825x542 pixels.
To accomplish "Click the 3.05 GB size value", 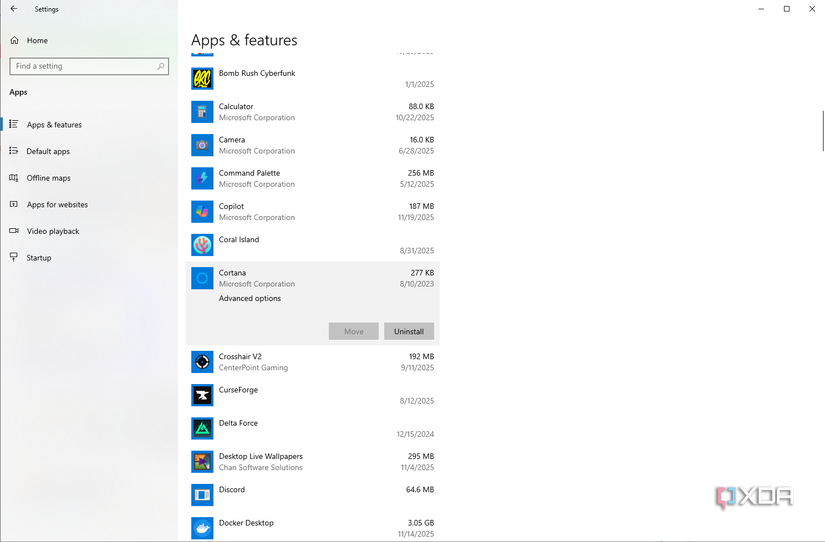I will (421, 523).
